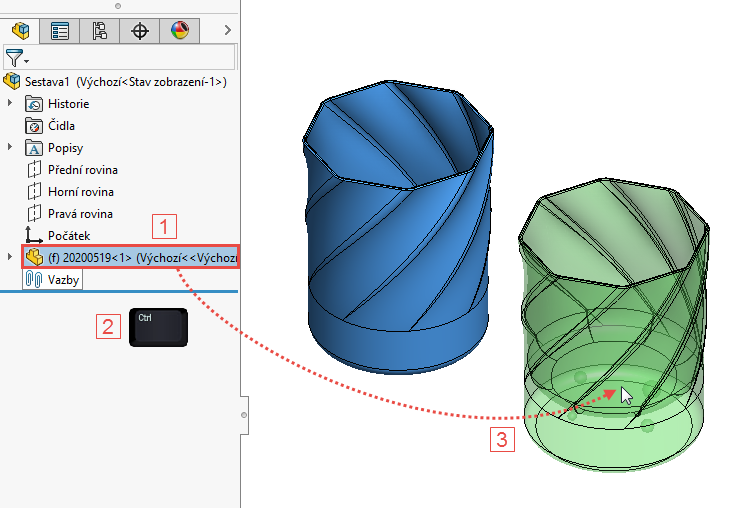This screenshot has width=750, height=508.
Task: Click the Horní rovina plane icon
Action: tap(34, 191)
